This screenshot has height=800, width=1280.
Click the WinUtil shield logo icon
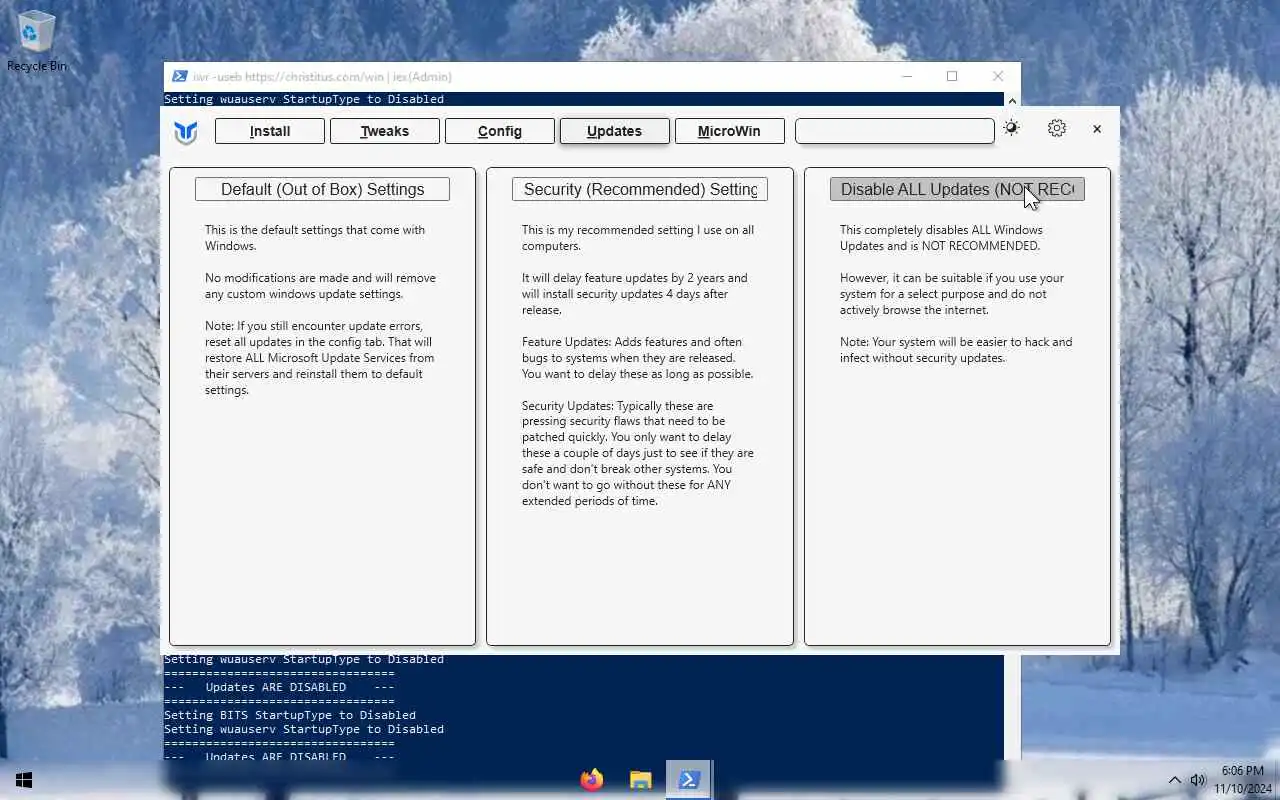(x=186, y=132)
